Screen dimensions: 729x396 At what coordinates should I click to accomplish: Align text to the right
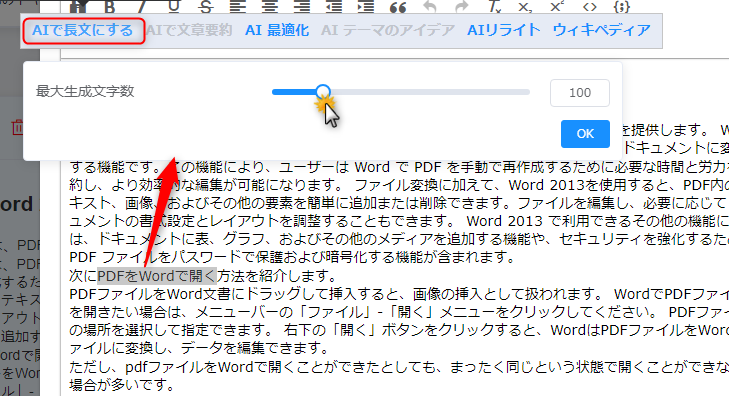[302, 7]
